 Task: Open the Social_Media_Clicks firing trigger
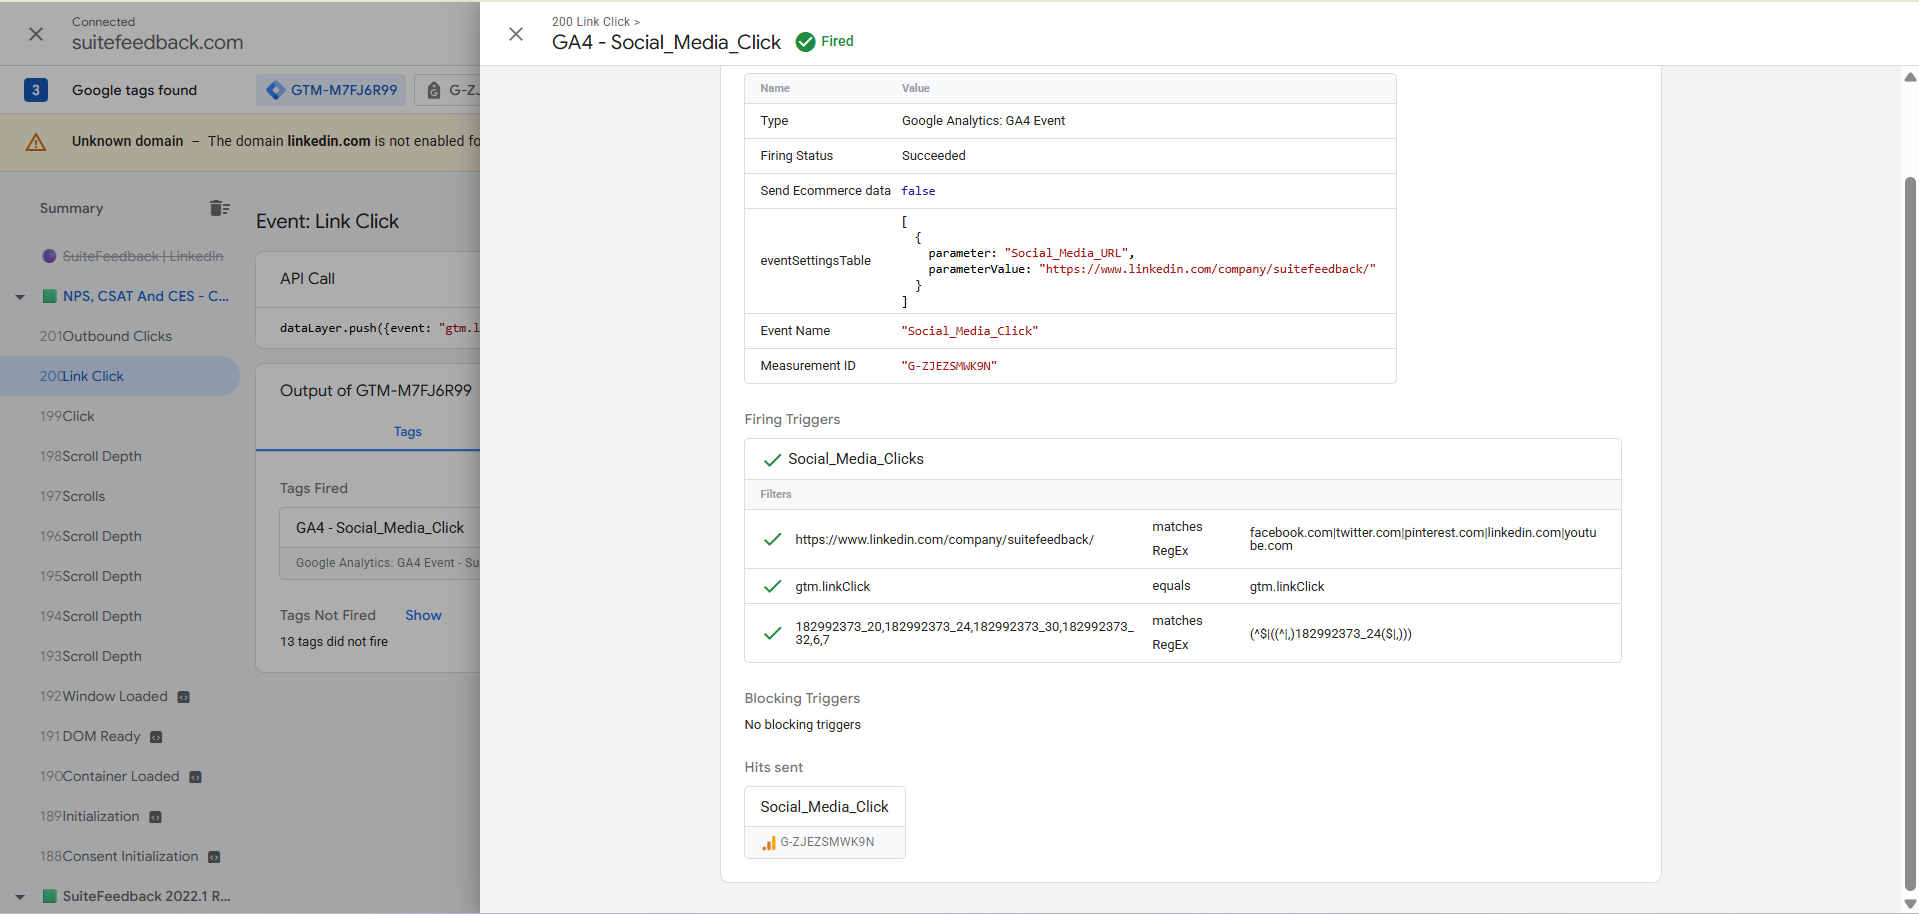855,459
